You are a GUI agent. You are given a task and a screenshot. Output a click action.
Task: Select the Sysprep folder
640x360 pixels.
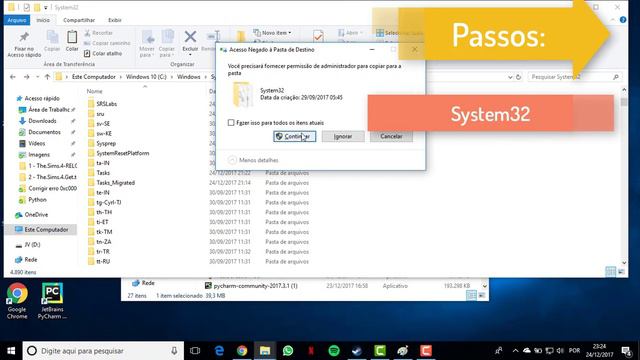pyautogui.click(x=102, y=143)
